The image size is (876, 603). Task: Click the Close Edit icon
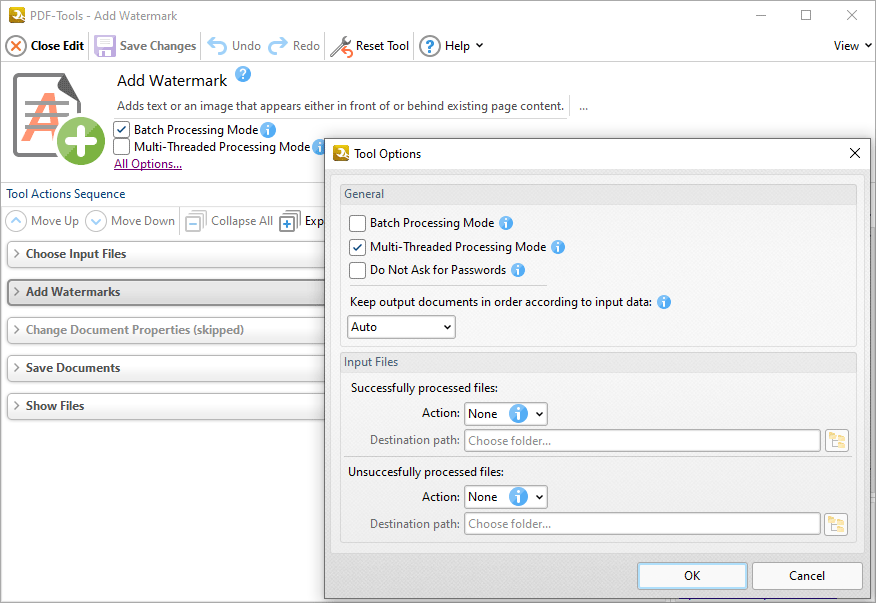[x=16, y=46]
